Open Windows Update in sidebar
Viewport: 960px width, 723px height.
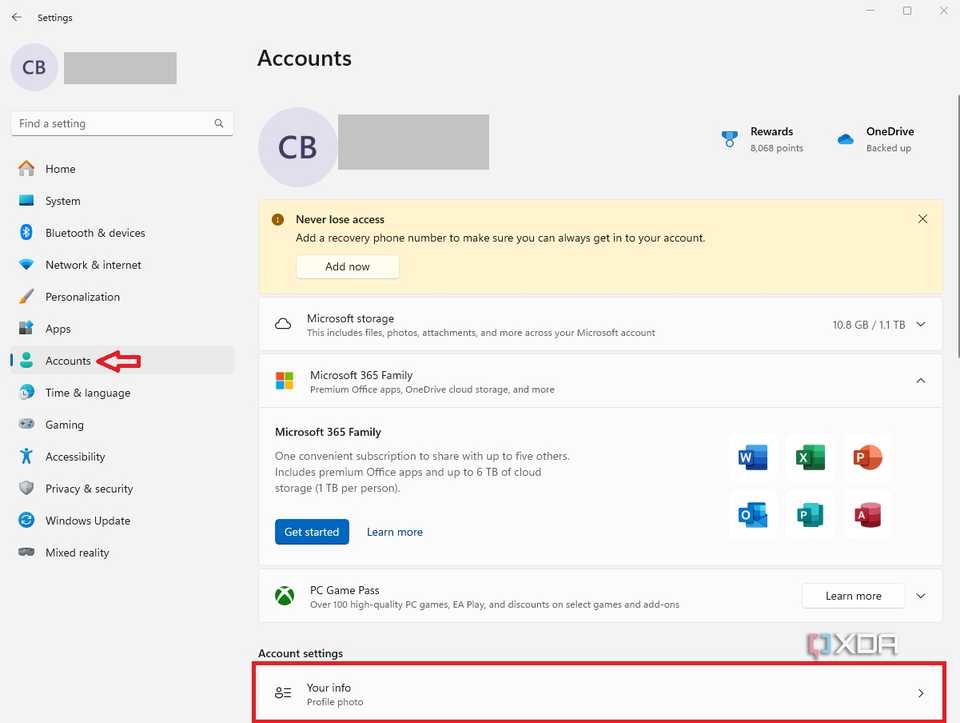pos(87,521)
